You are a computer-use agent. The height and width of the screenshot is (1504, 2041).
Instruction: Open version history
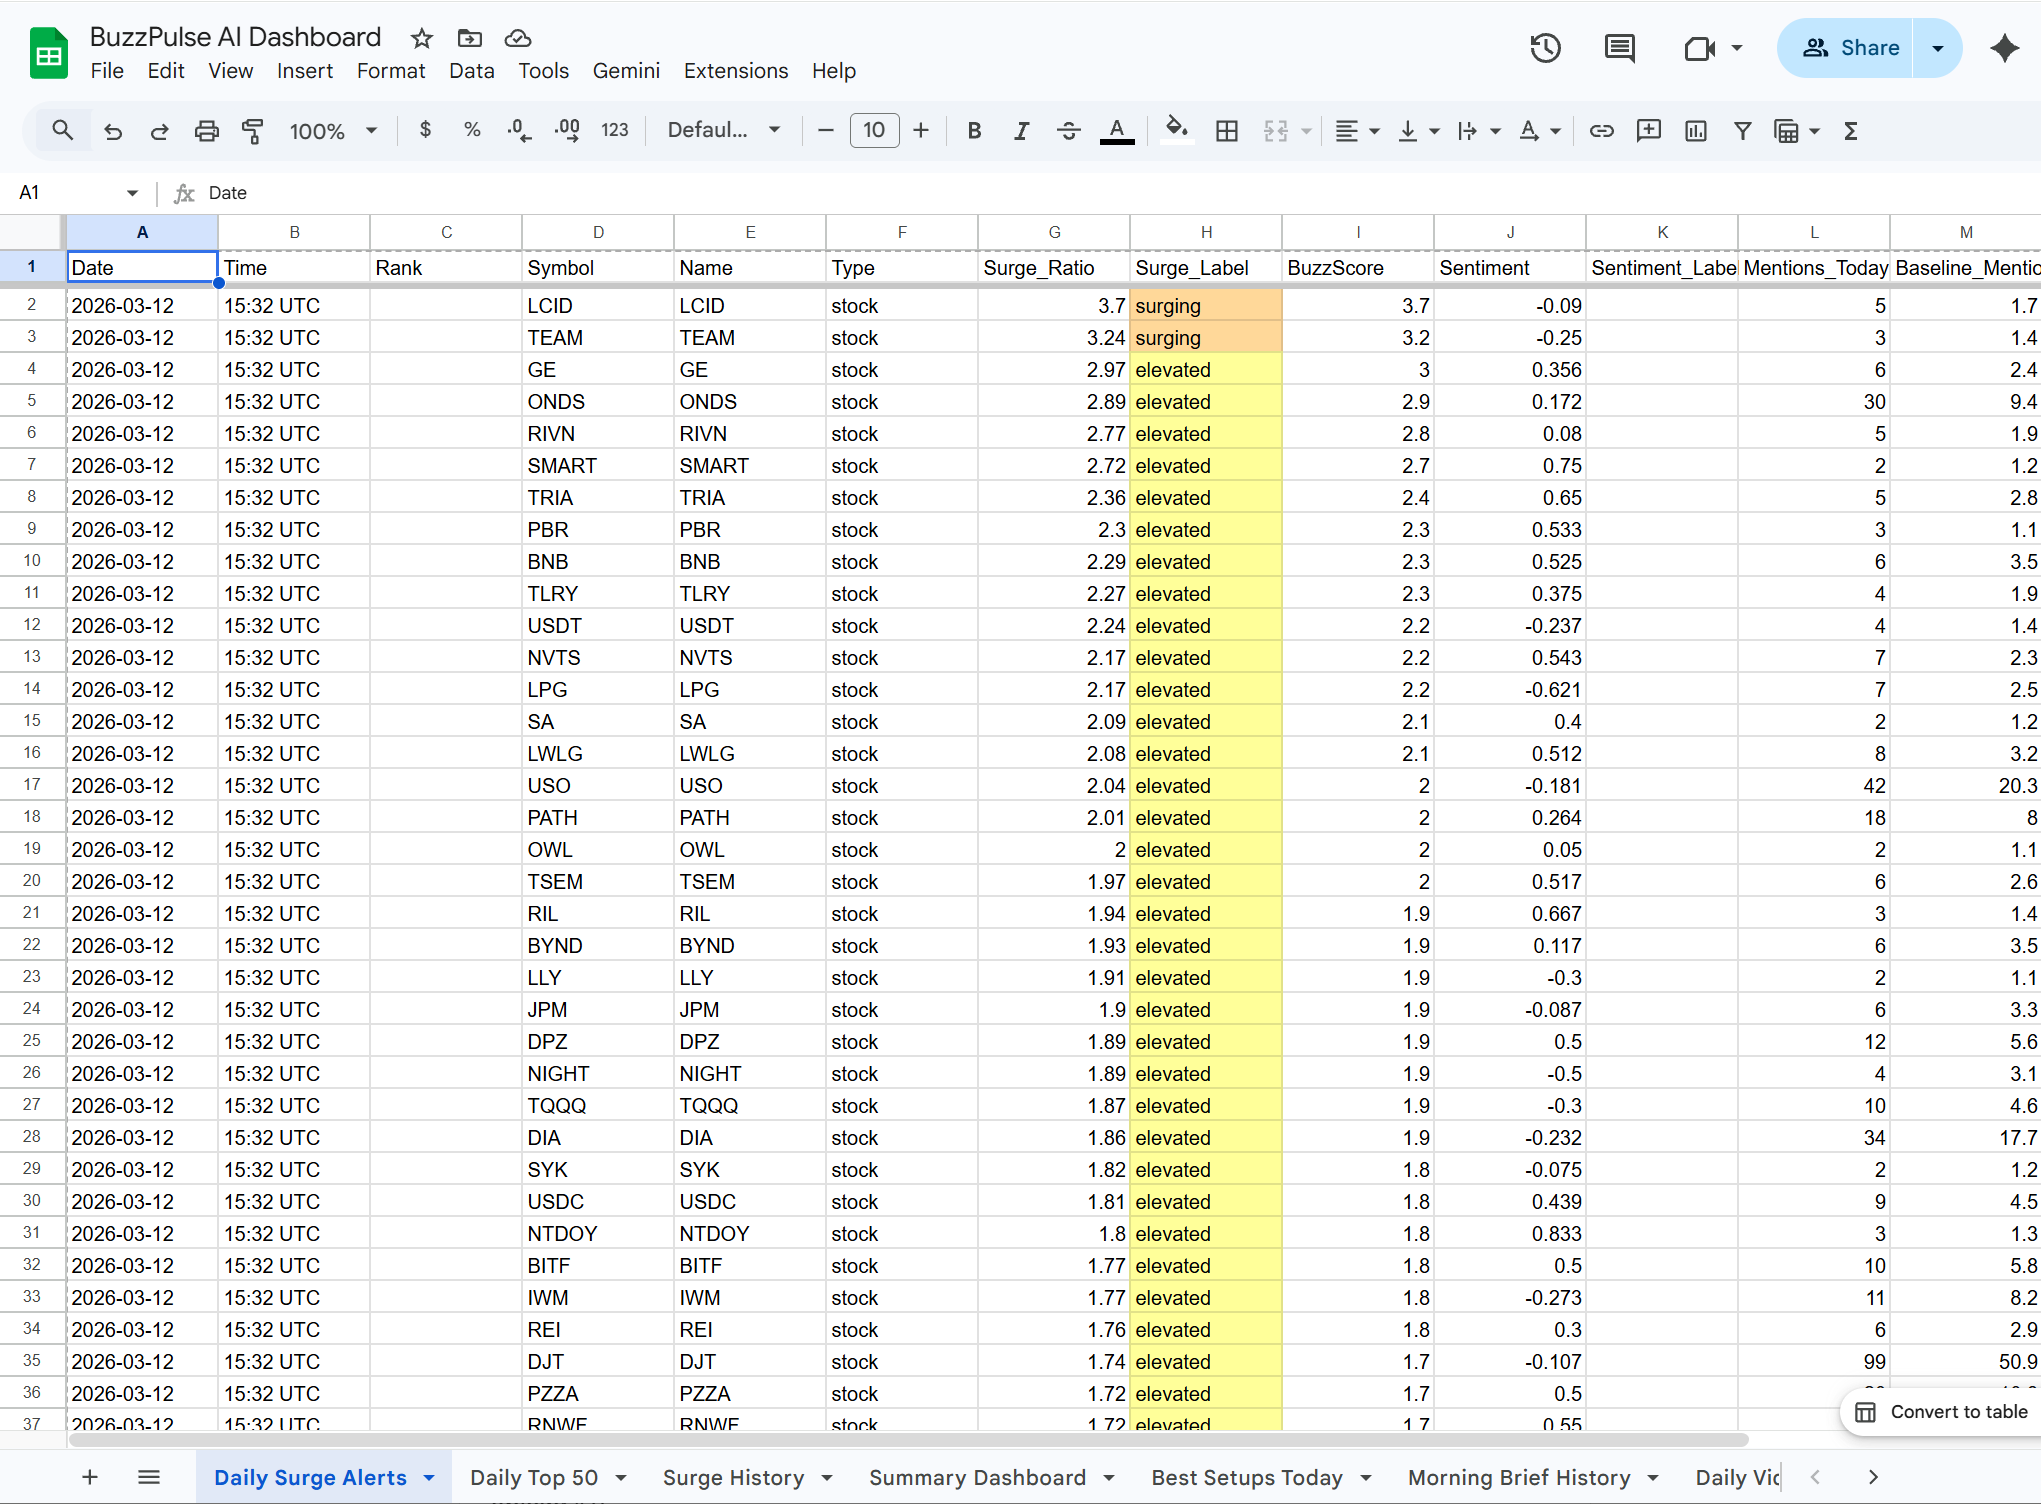pos(1544,47)
